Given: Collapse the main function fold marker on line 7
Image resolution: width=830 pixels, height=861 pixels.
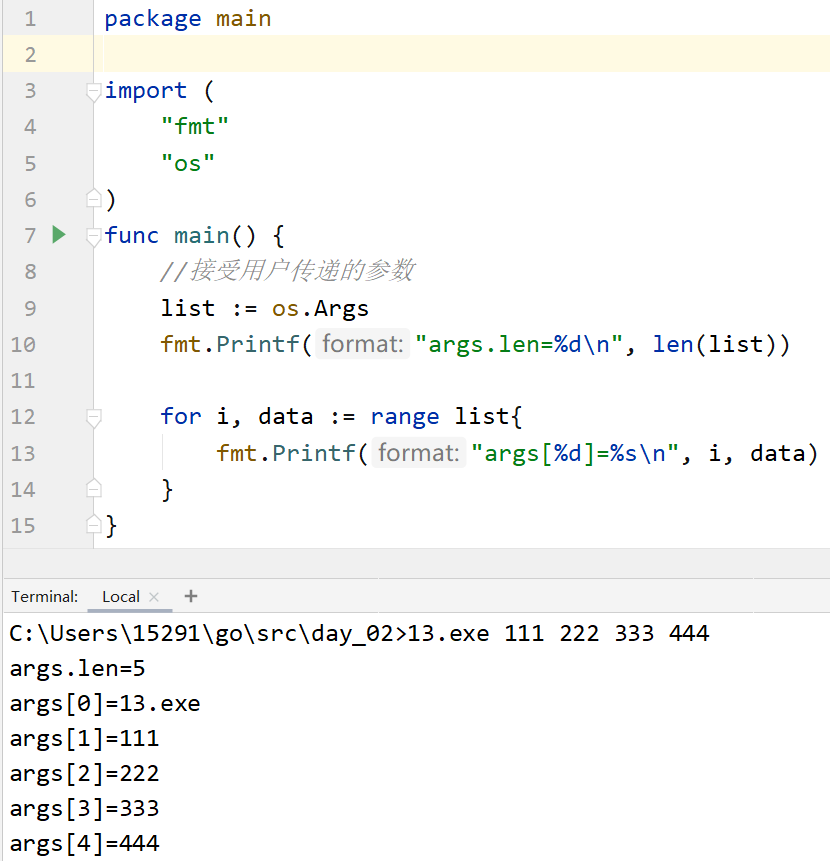Looking at the screenshot, I should click(x=93, y=236).
